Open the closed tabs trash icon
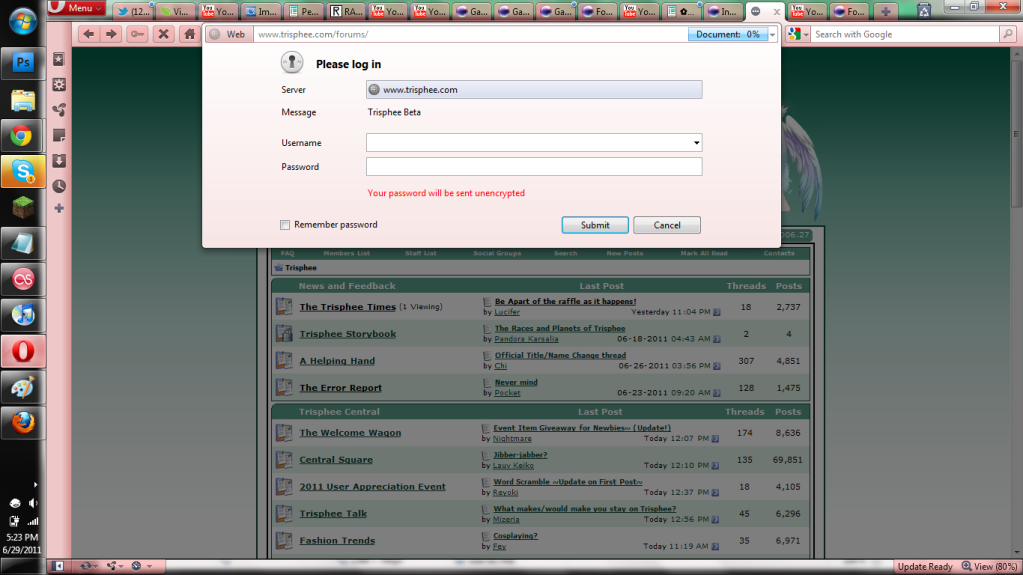 click(x=924, y=10)
